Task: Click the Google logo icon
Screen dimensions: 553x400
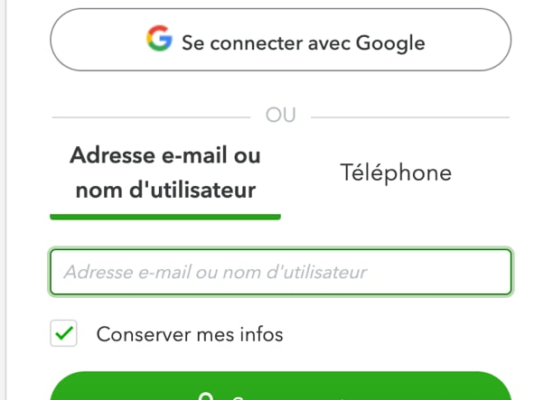Action: point(159,38)
